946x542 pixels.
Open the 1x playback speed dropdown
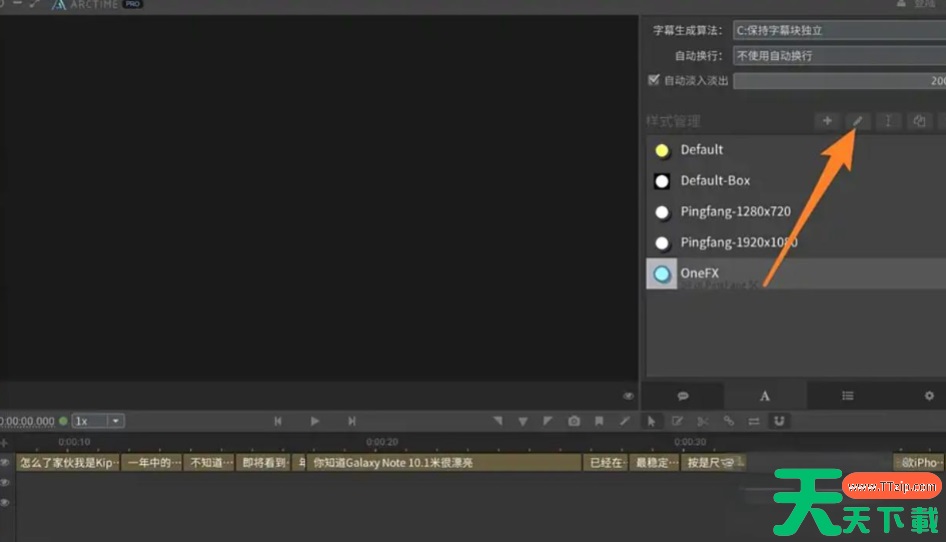[x=98, y=421]
